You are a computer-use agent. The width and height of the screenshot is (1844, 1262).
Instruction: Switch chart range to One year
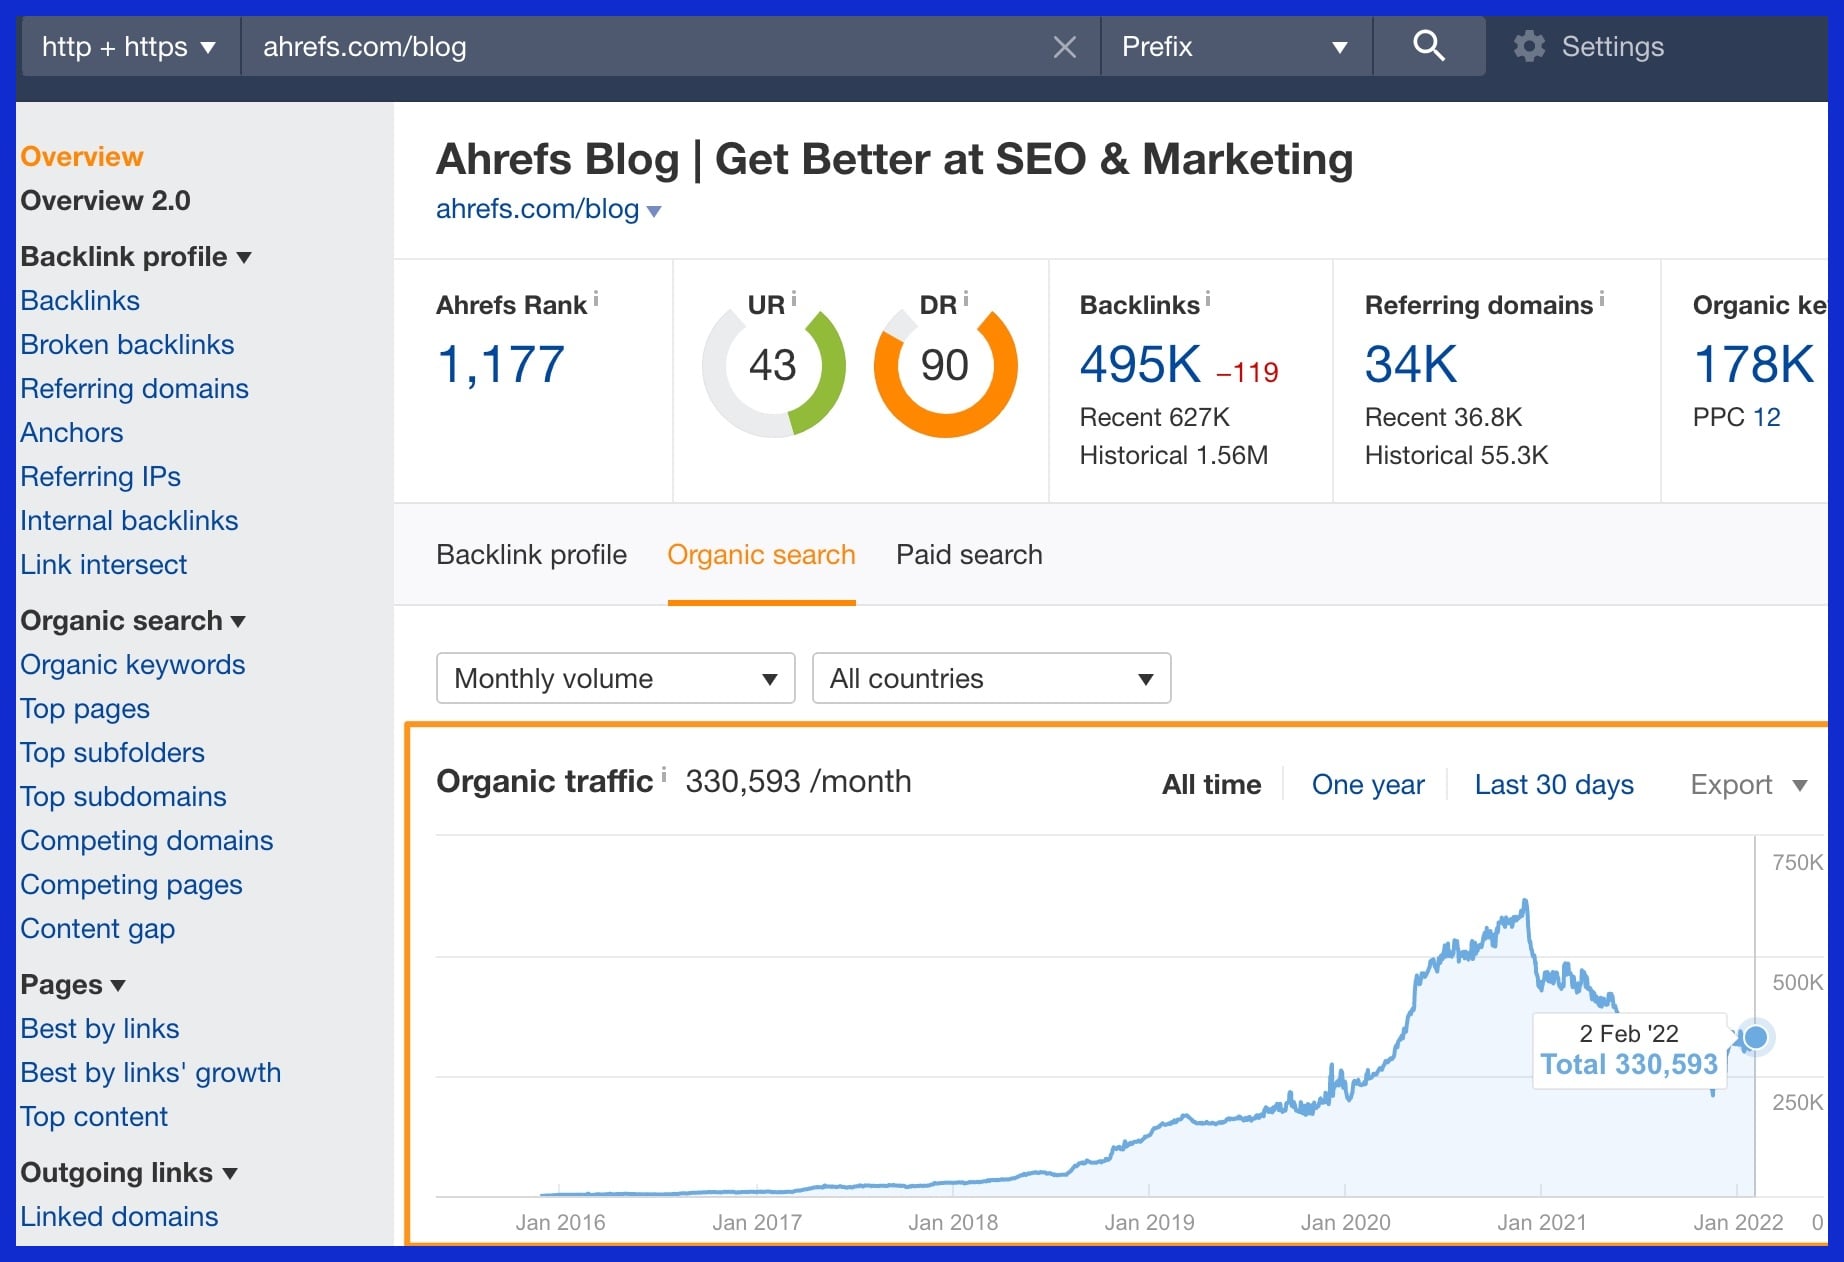(1368, 784)
